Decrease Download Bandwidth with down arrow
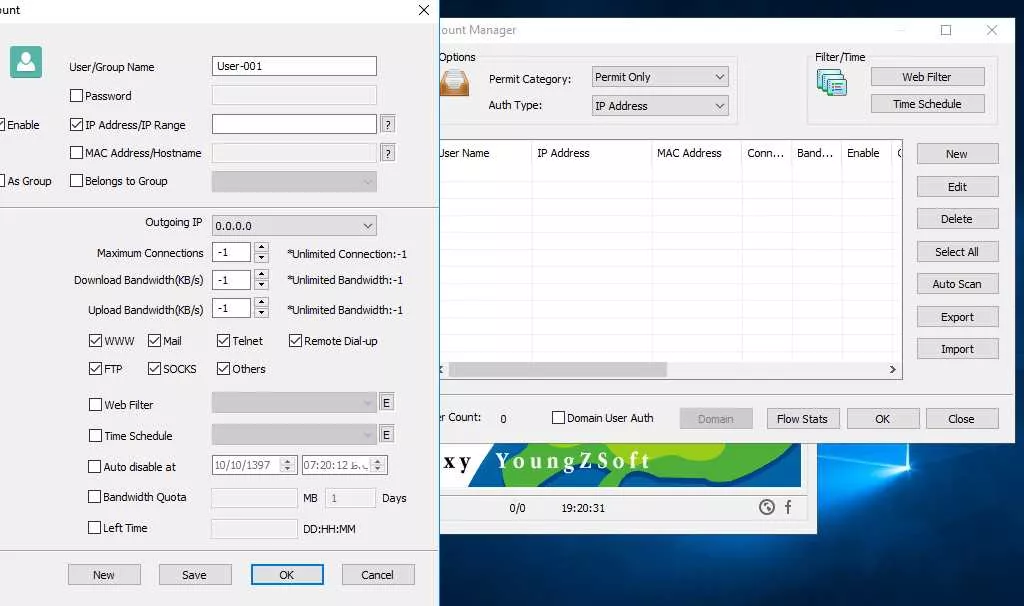This screenshot has height=606, width=1024. click(x=261, y=285)
